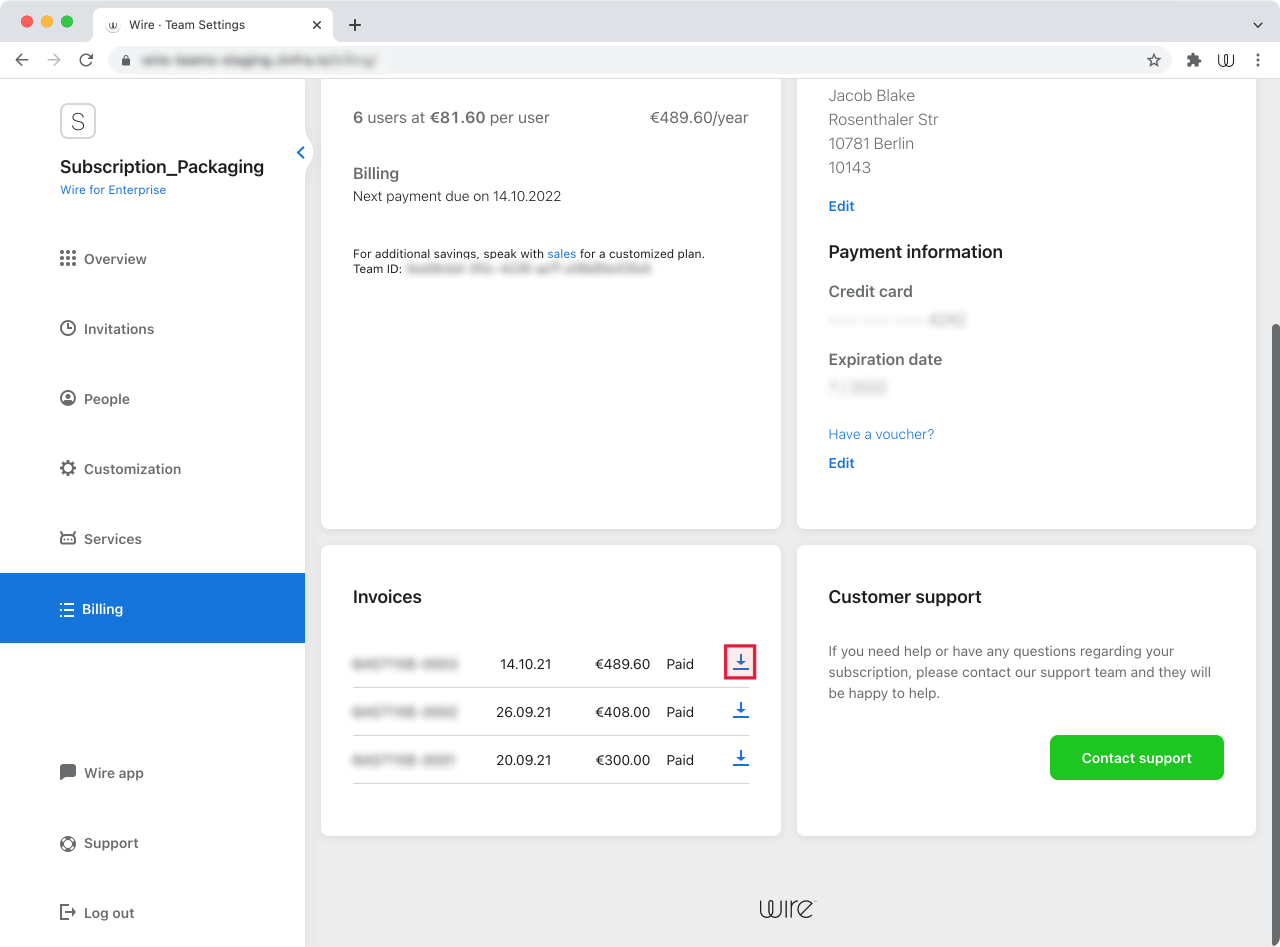Image resolution: width=1280 pixels, height=947 pixels.
Task: Click the €300.00 invoice amount
Action: click(x=622, y=760)
